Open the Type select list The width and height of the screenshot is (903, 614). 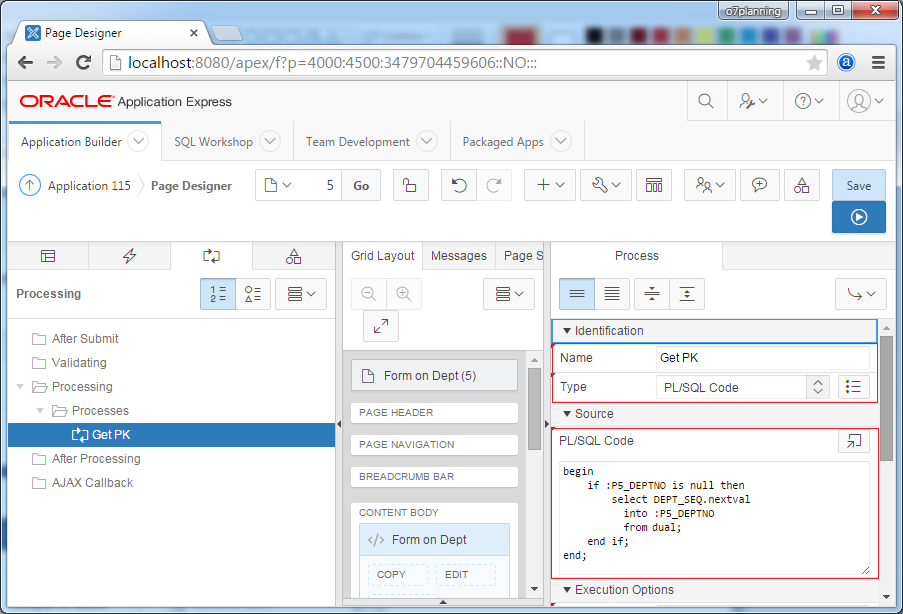[742, 387]
